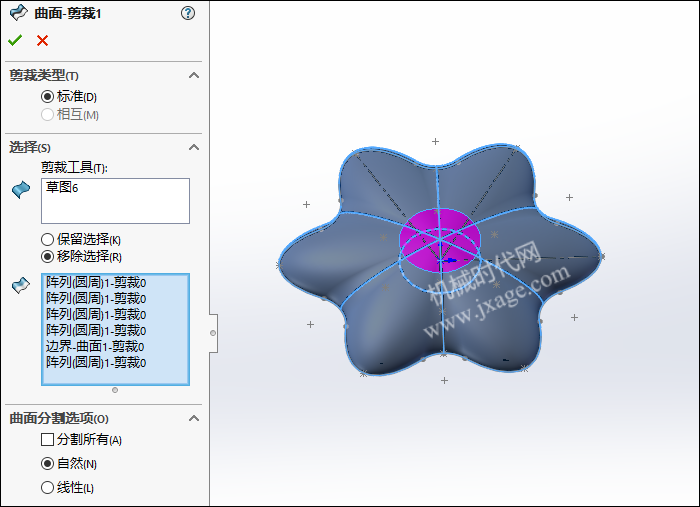Select 草图6 entry in trim tool box
Image resolution: width=700 pixels, height=507 pixels.
62,187
